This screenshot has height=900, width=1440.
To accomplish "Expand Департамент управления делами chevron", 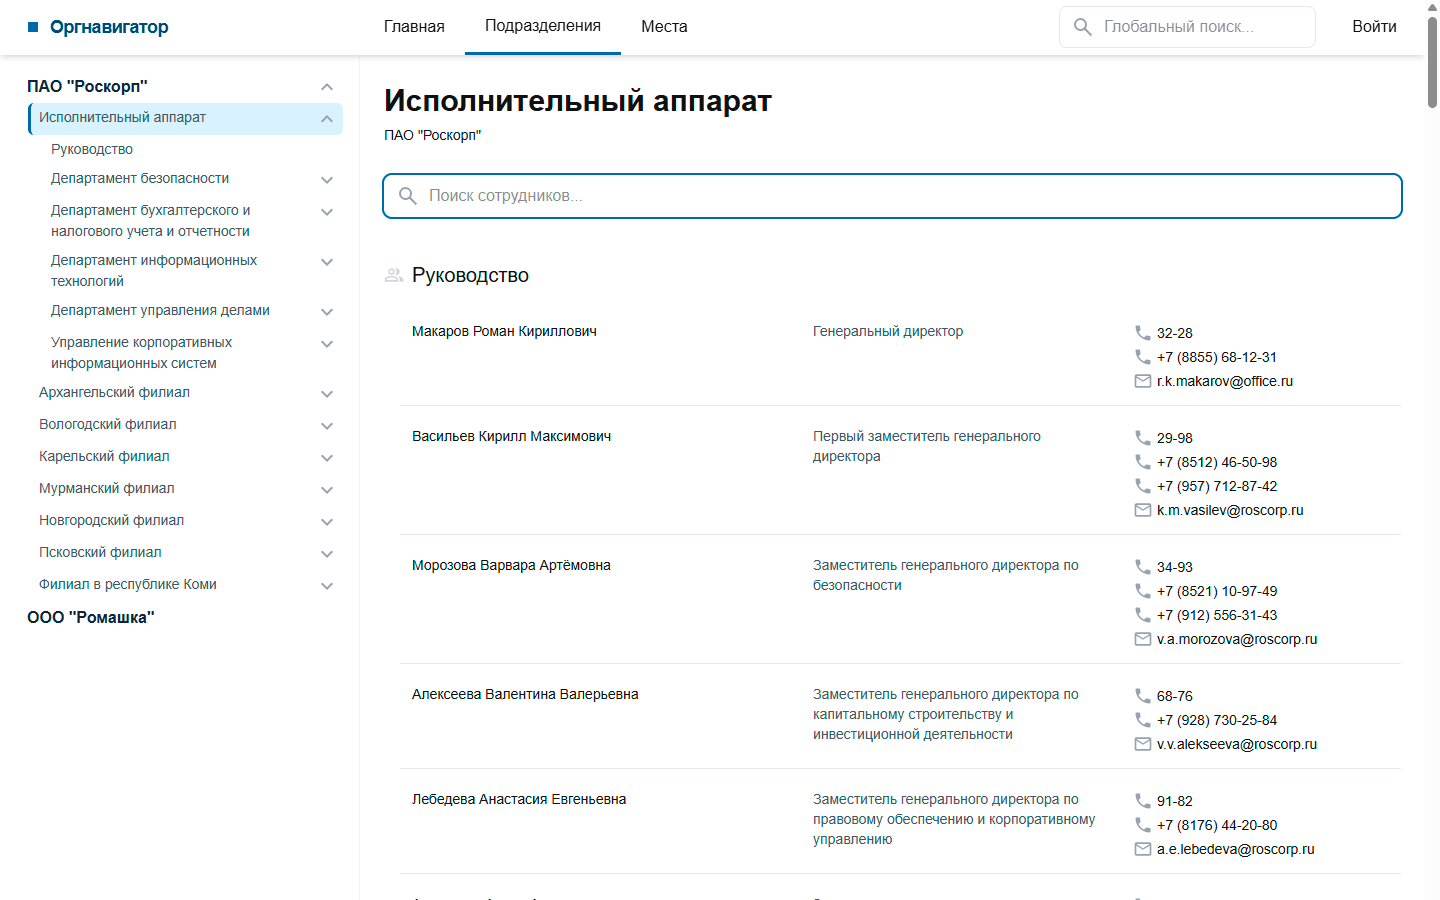I will 327,312.
